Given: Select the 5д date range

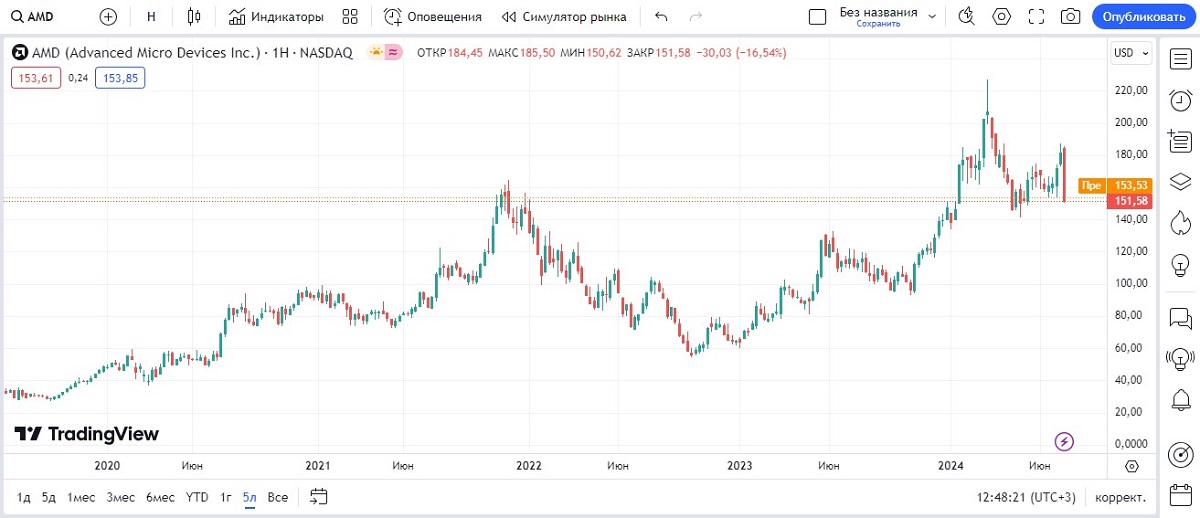Looking at the screenshot, I should [x=48, y=497].
